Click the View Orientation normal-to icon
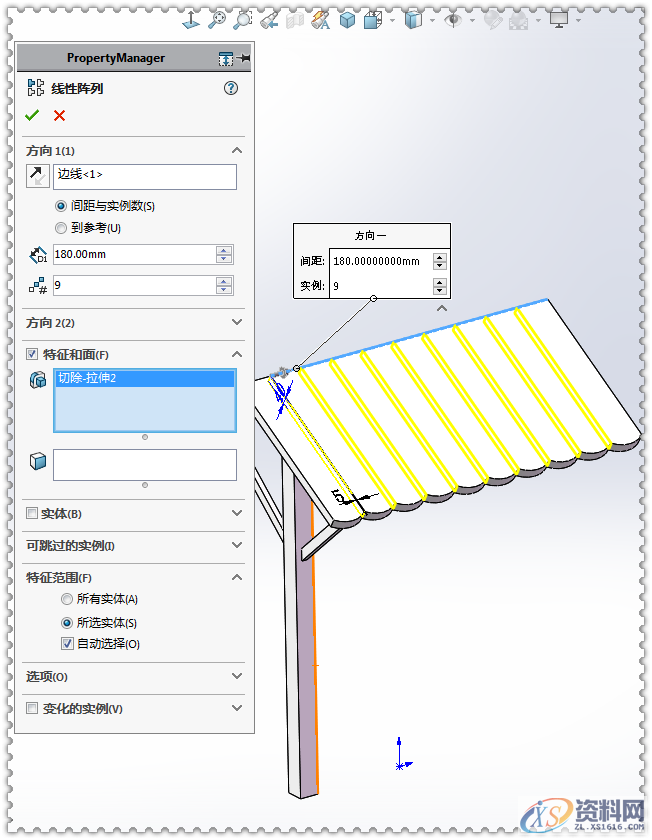The height and width of the screenshot is (840, 652). [x=191, y=20]
